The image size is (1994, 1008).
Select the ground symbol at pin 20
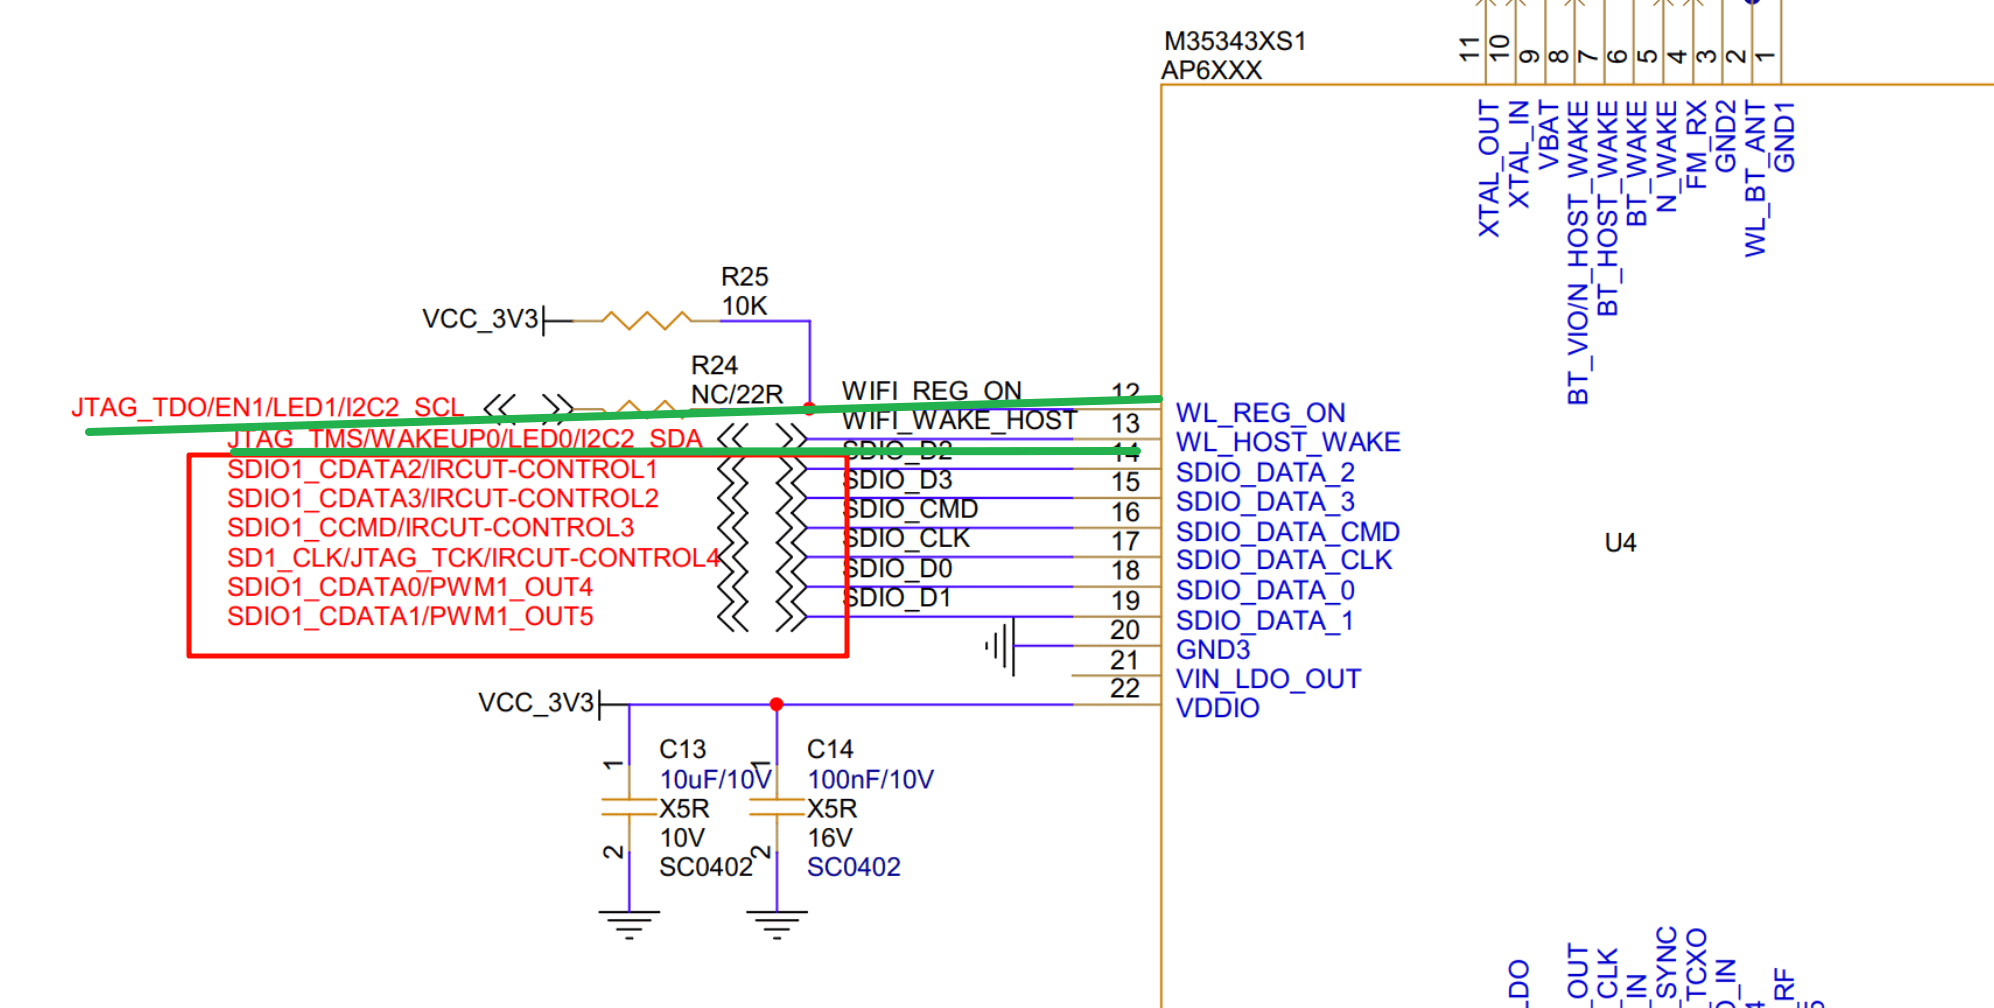(1001, 646)
